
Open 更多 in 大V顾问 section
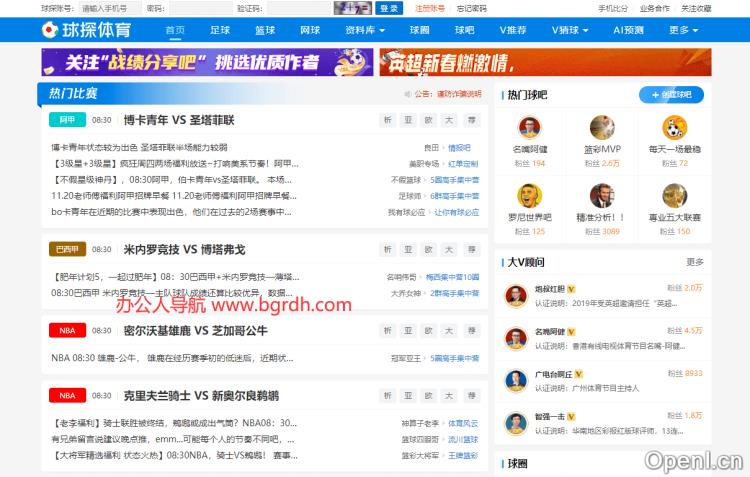pos(695,262)
